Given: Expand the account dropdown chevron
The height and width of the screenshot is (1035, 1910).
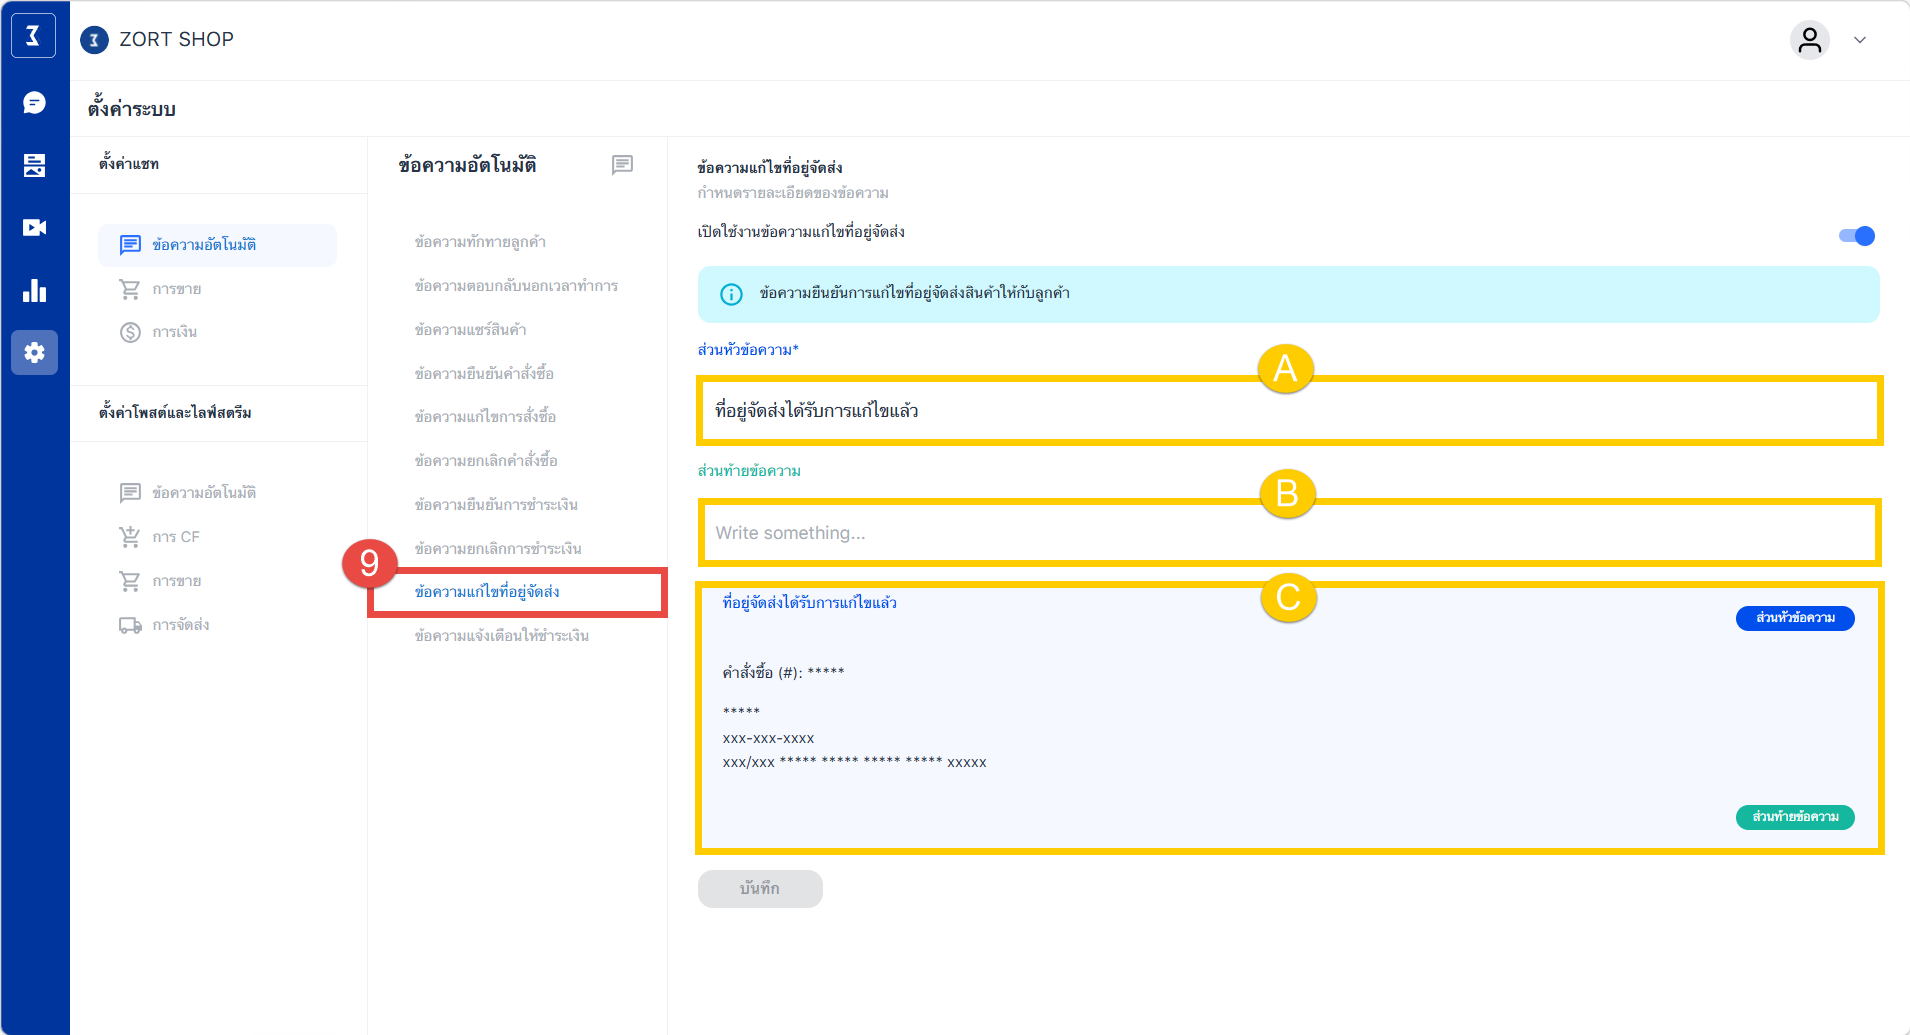Looking at the screenshot, I should 1860,40.
